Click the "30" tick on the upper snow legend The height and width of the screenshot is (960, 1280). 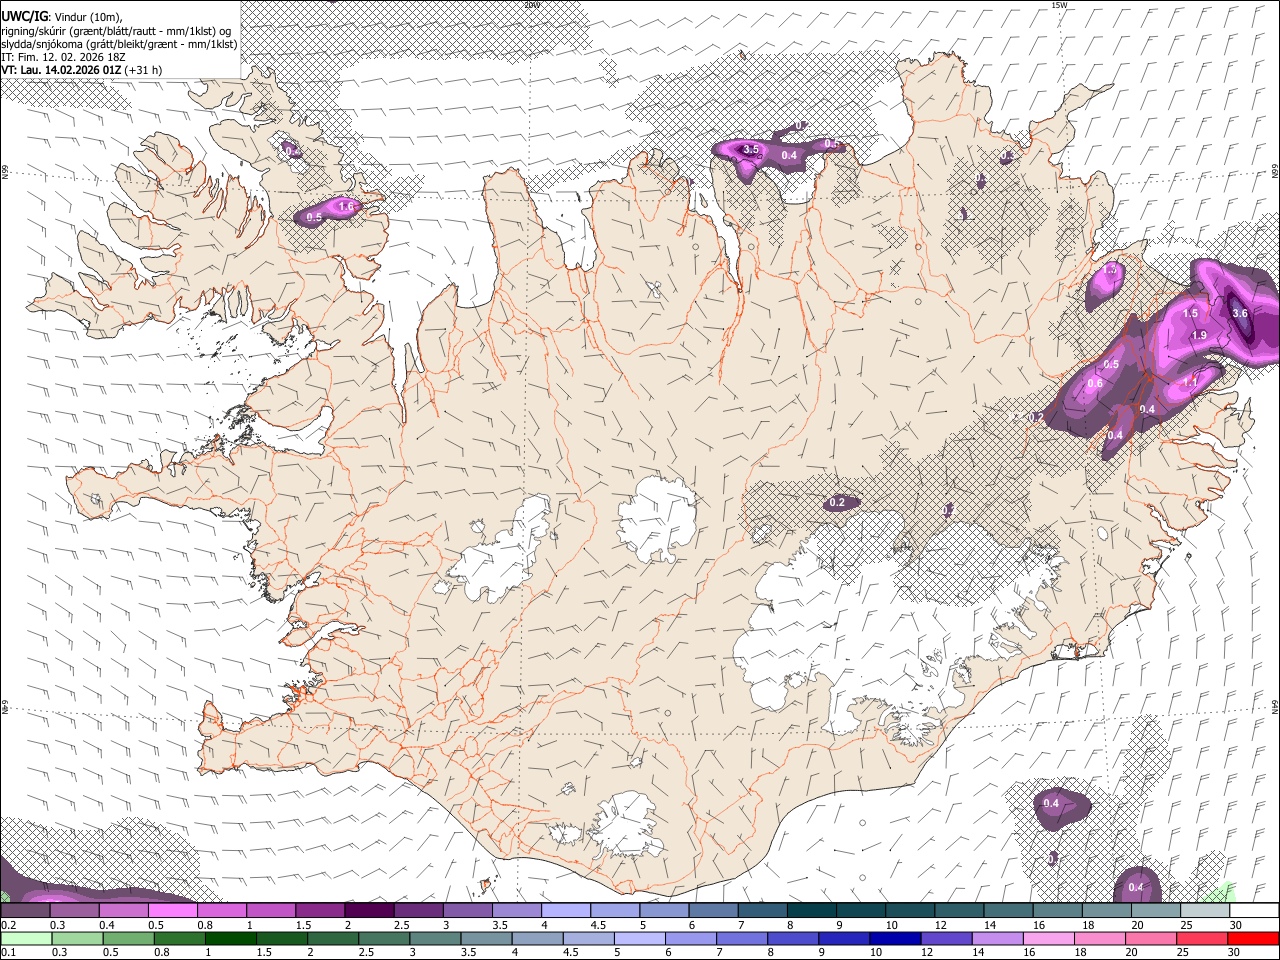click(x=1236, y=925)
